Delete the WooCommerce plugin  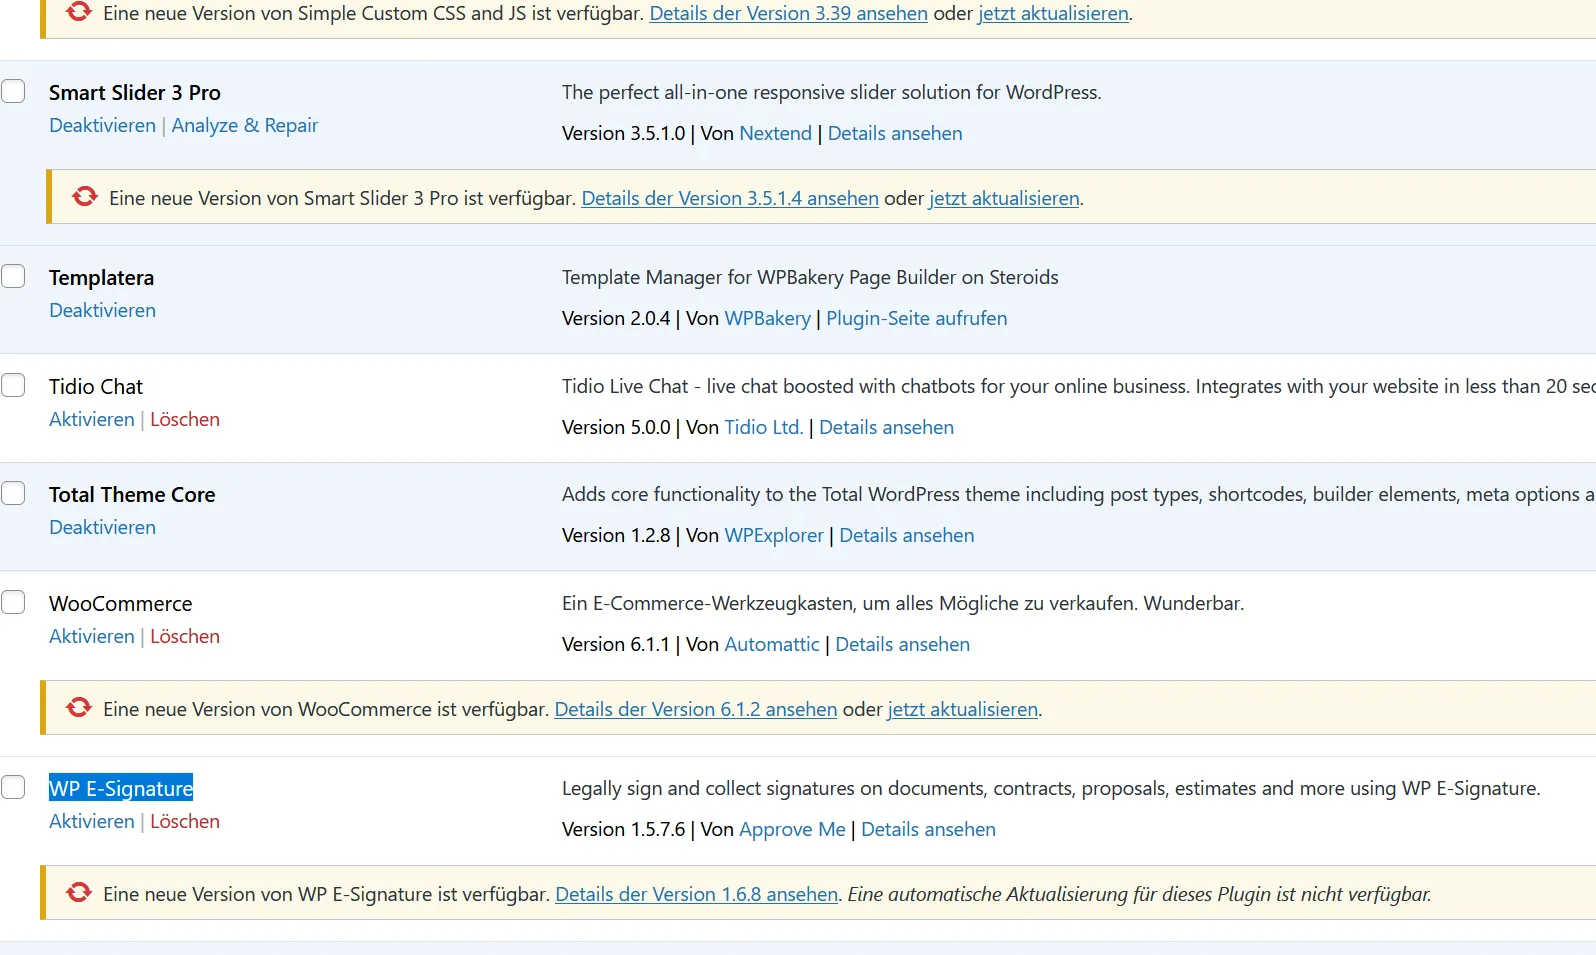[185, 636]
